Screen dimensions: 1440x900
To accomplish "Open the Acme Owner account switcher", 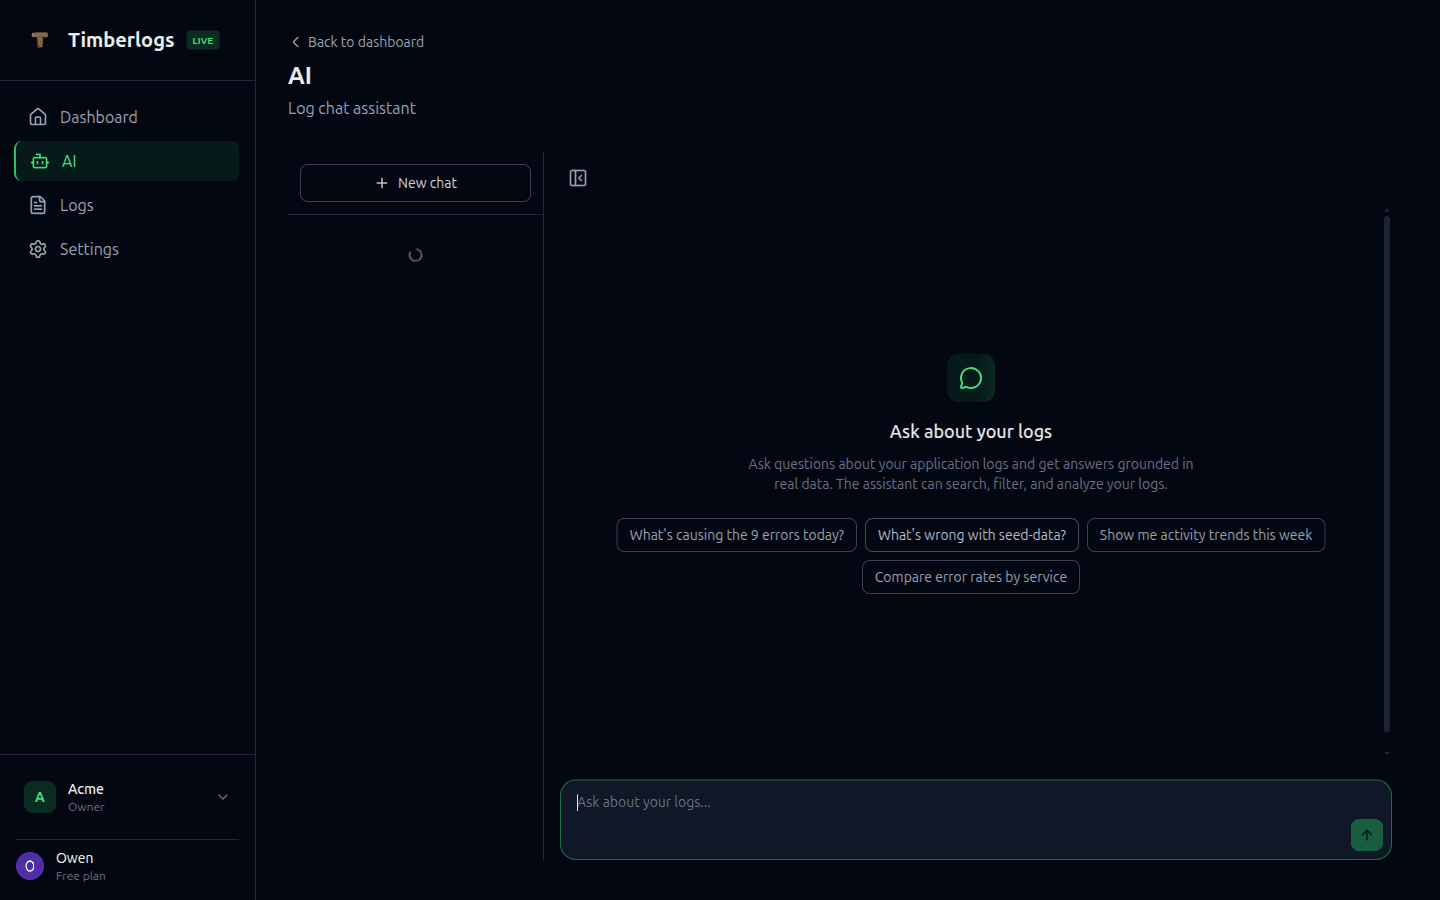I will click(x=126, y=797).
